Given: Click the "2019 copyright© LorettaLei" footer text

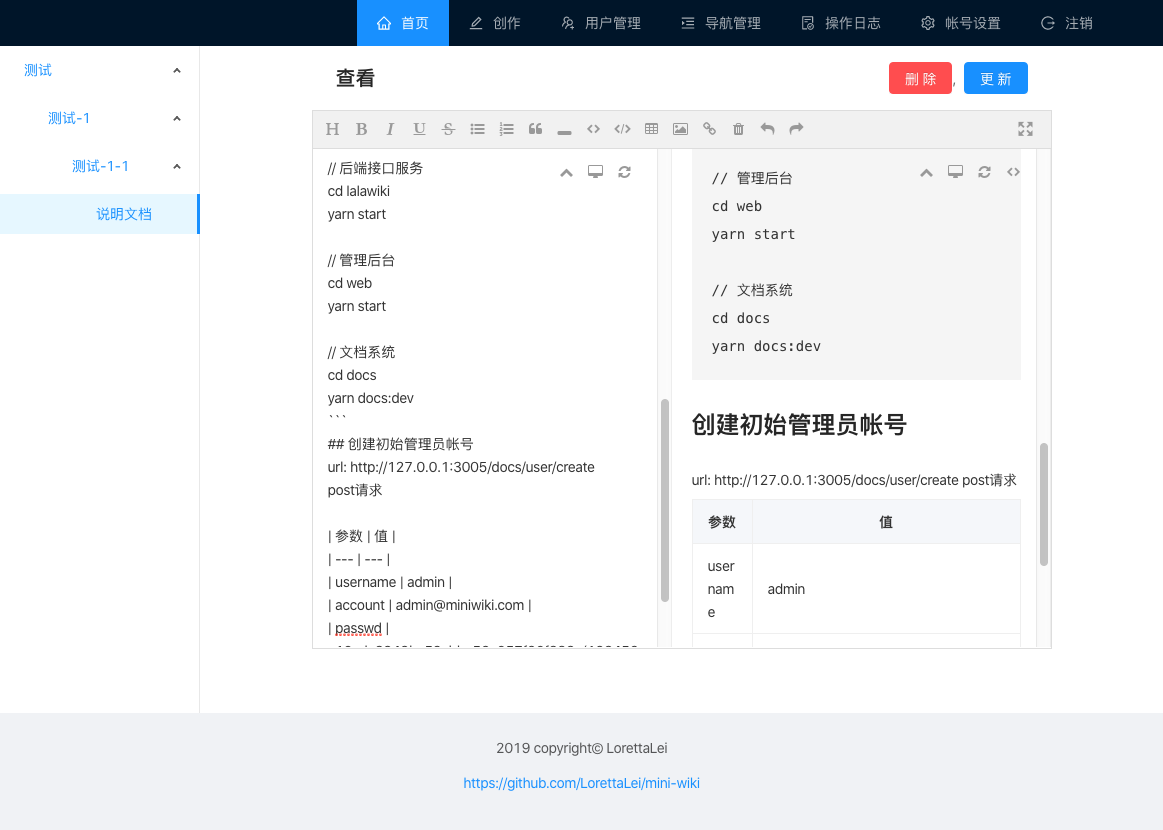Looking at the screenshot, I should pyautogui.click(x=582, y=748).
